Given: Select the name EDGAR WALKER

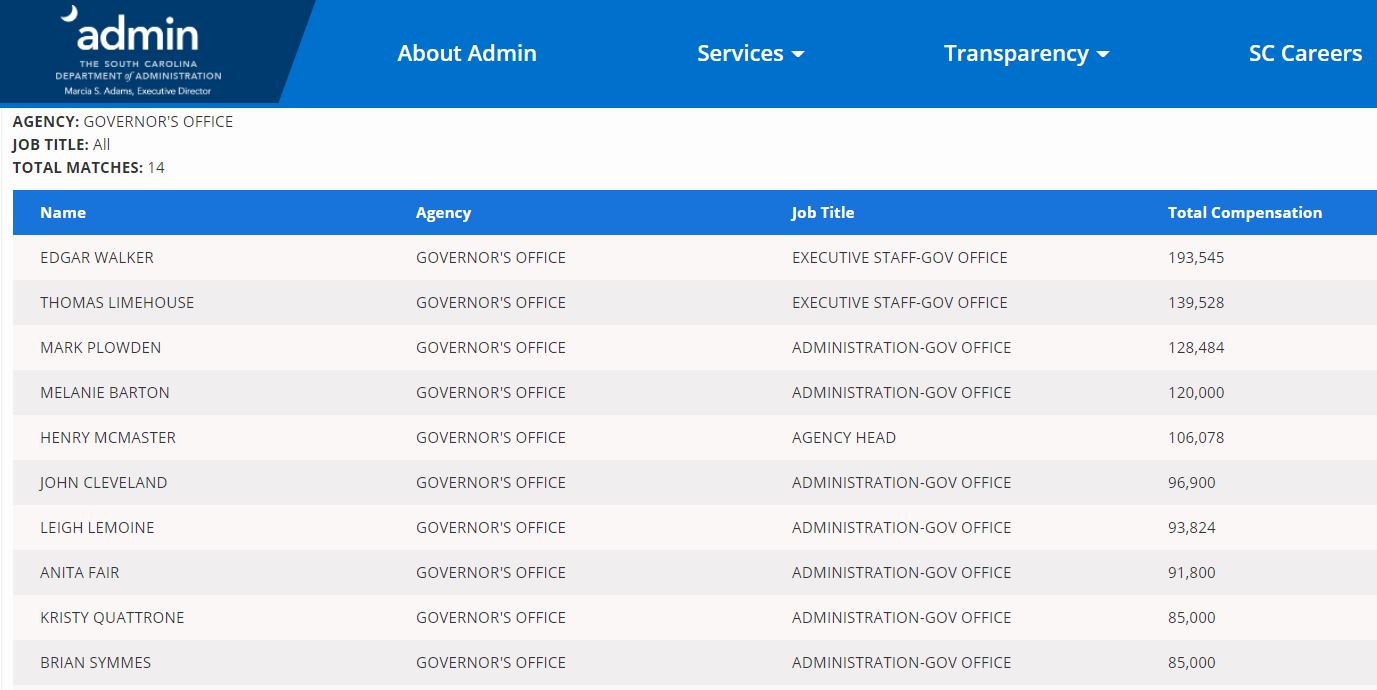Looking at the screenshot, I should click(97, 257).
